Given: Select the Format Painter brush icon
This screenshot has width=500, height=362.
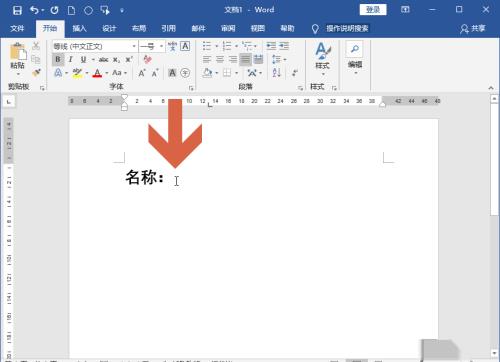Looking at the screenshot, I should [36, 72].
